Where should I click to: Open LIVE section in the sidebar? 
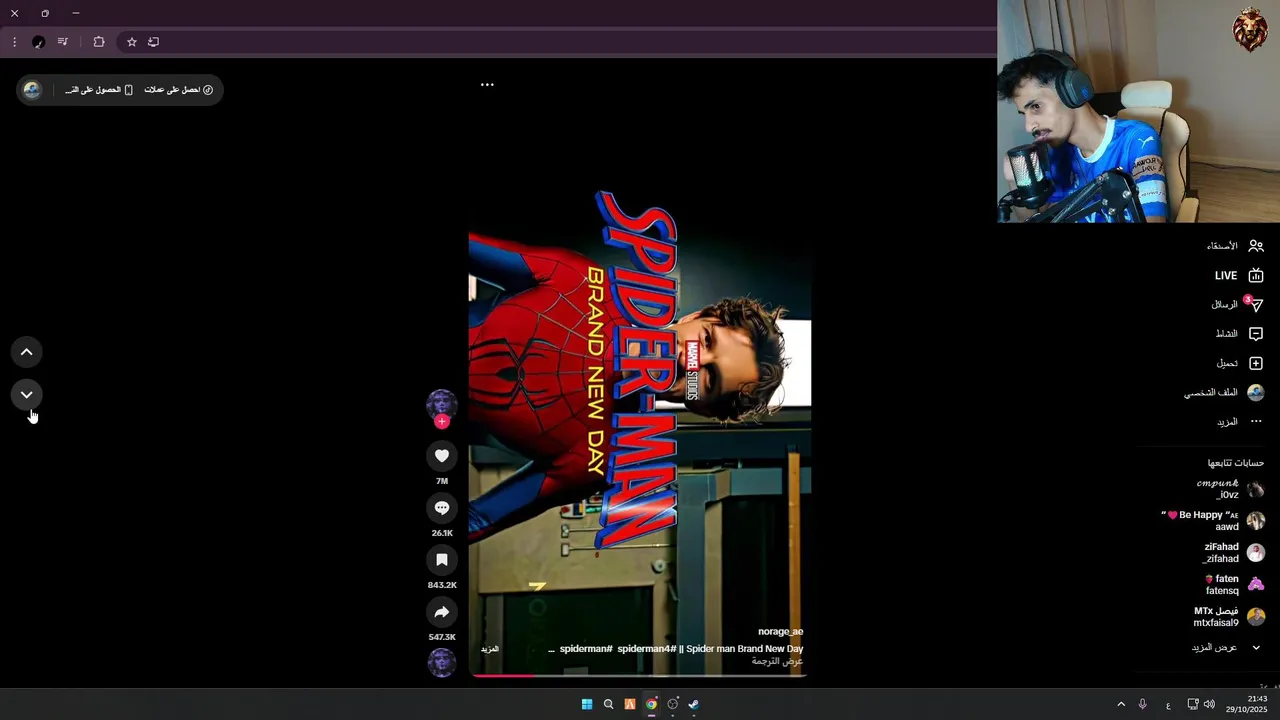tap(1239, 275)
